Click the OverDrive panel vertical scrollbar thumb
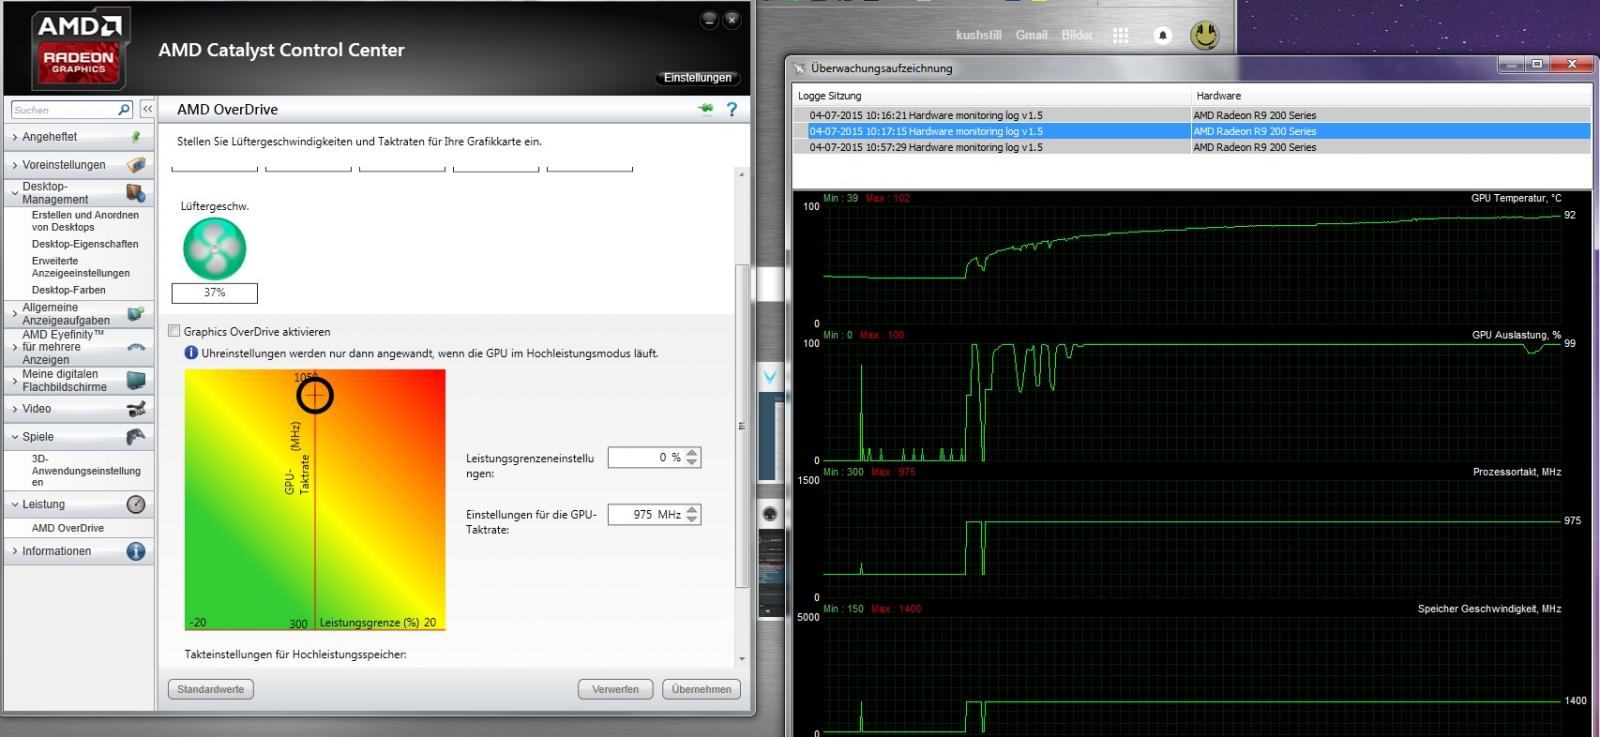The image size is (1600, 737). pyautogui.click(x=741, y=425)
